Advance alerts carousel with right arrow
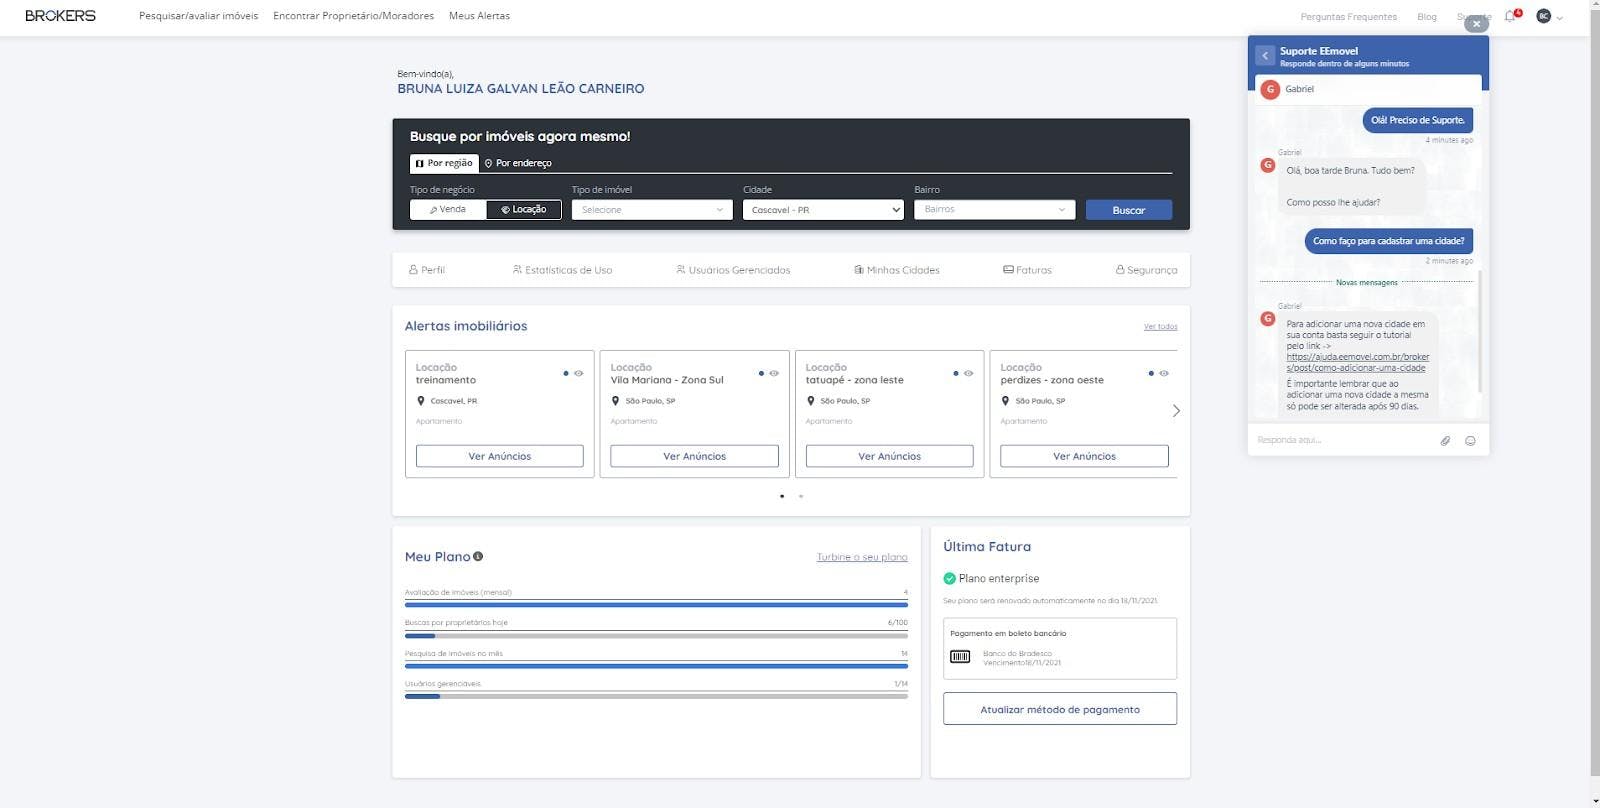This screenshot has width=1600, height=808. (1176, 411)
